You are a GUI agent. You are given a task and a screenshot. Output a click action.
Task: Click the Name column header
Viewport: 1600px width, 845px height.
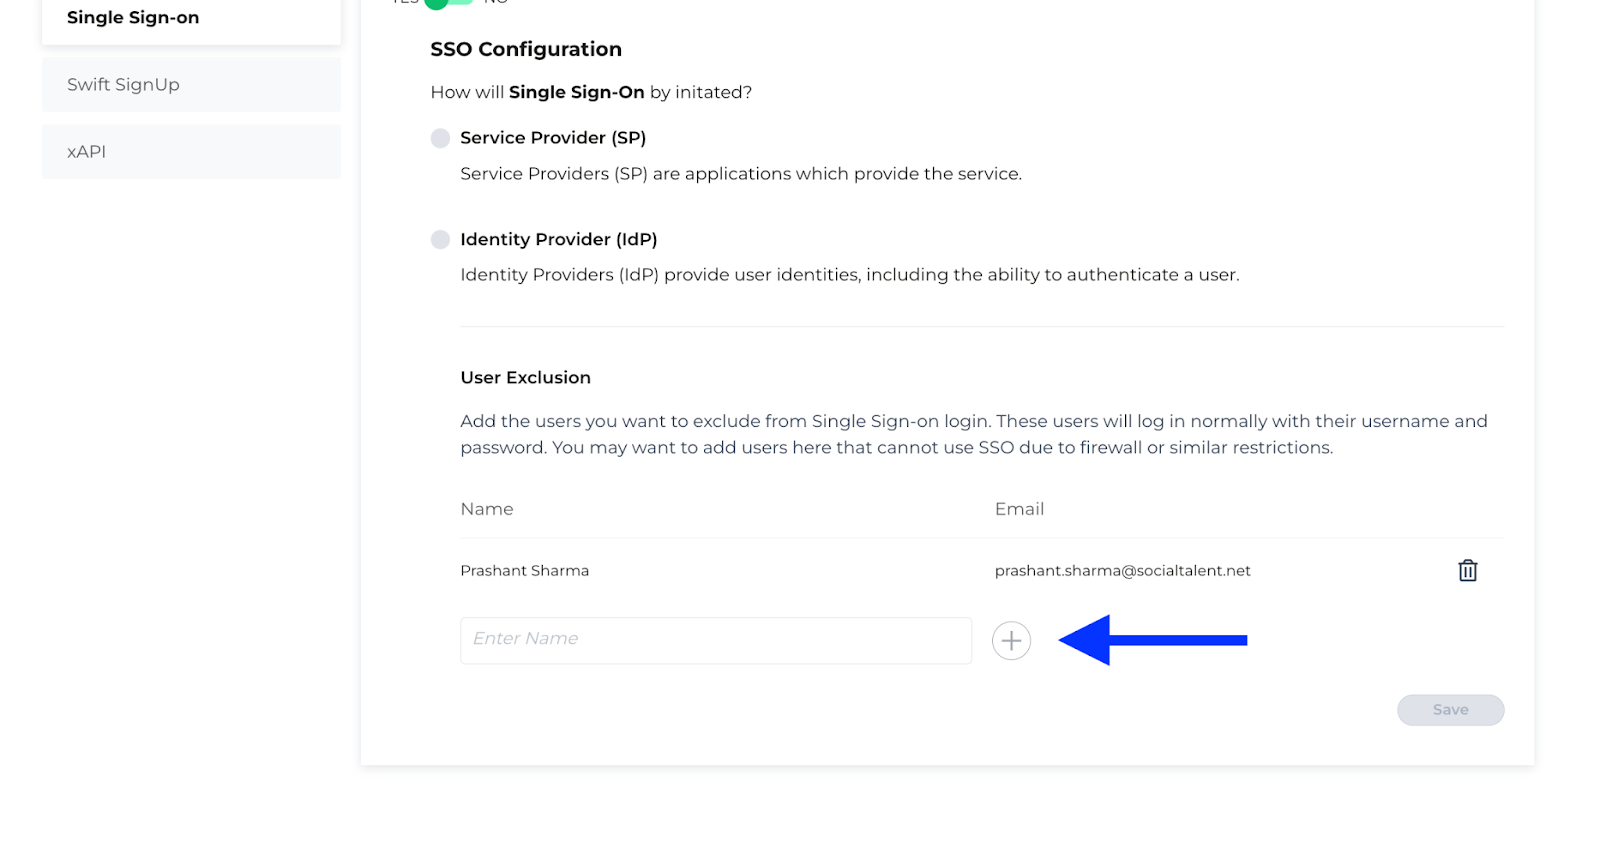[487, 509]
